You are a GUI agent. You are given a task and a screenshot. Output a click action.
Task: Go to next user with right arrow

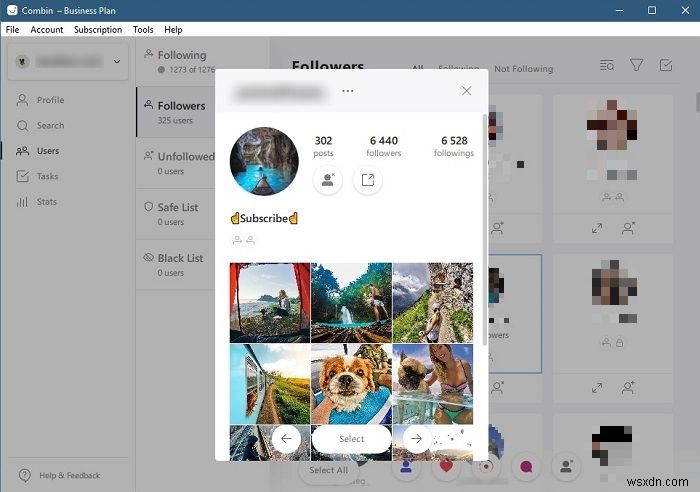tap(416, 439)
